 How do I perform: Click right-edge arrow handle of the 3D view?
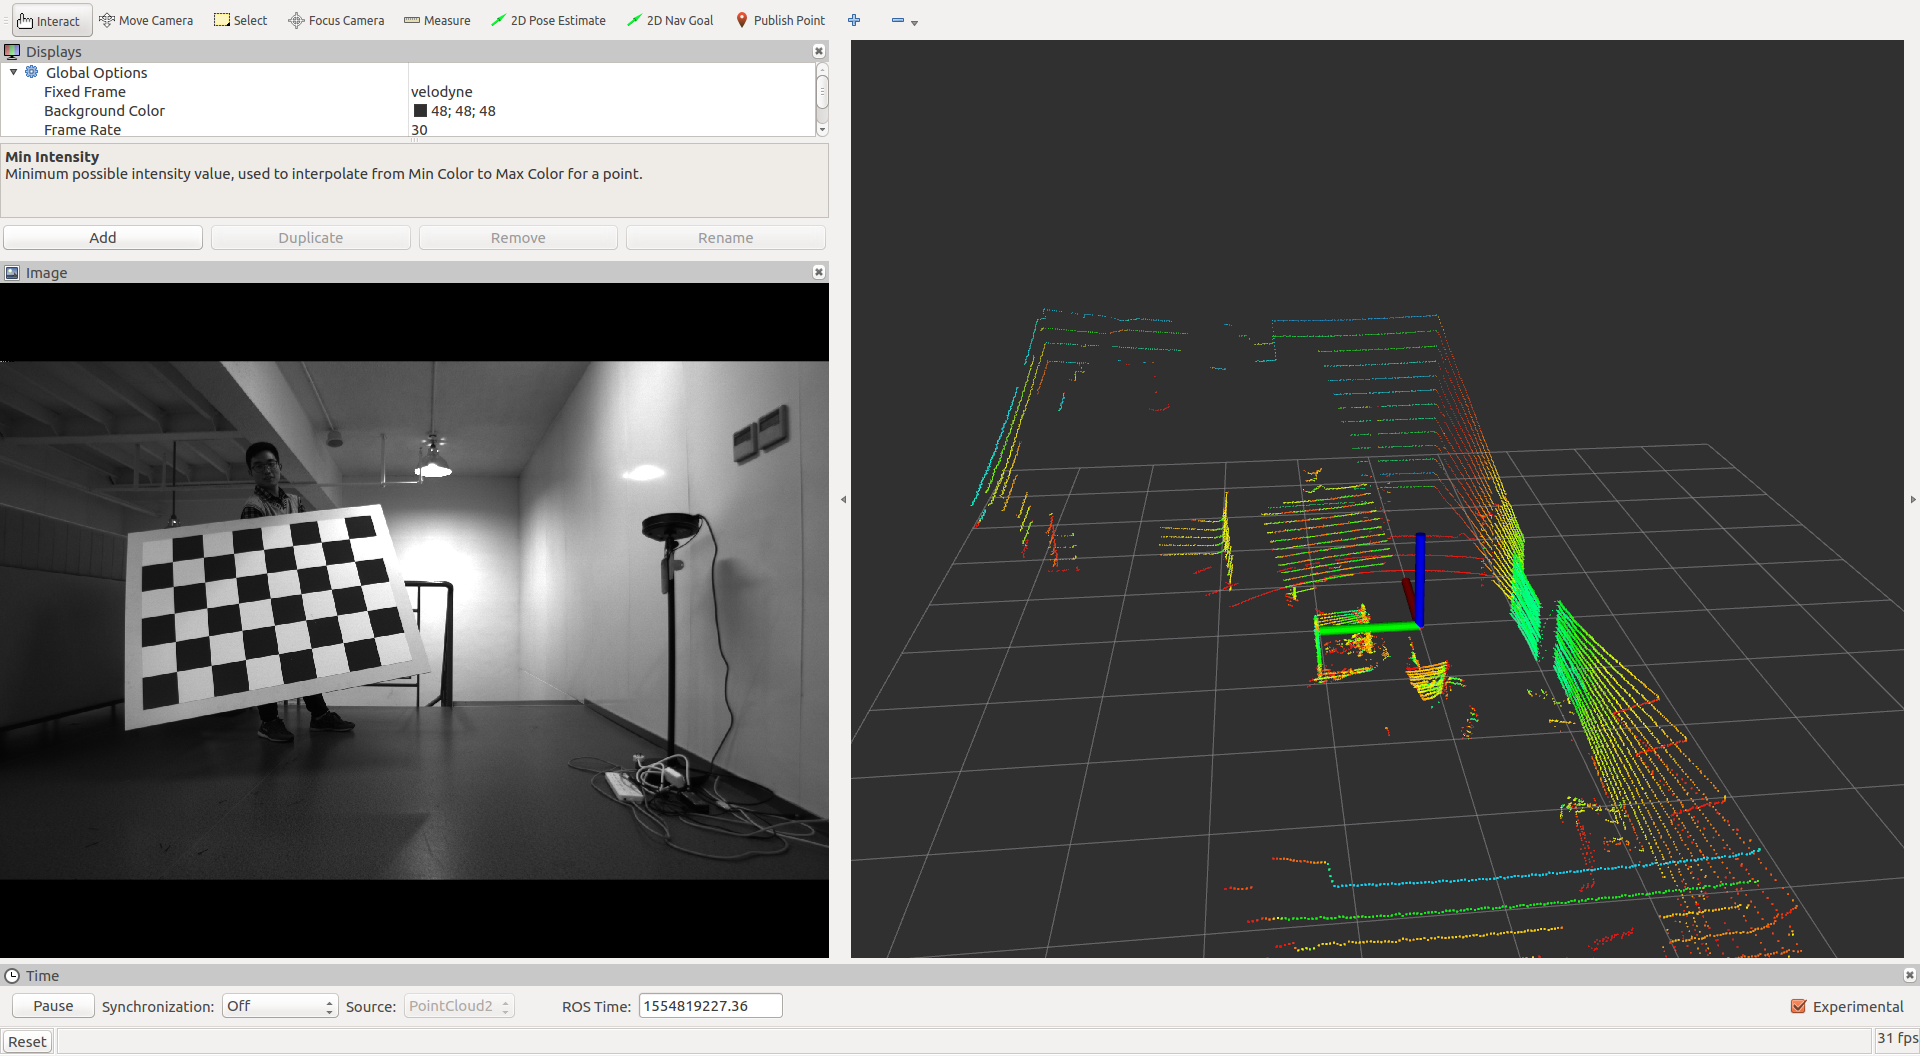1913,499
